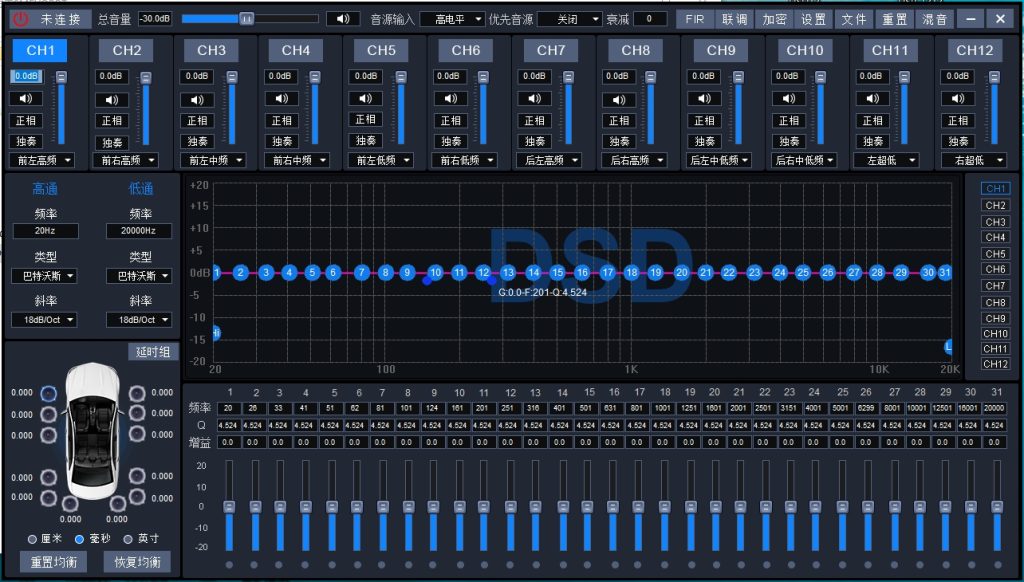Image resolution: width=1024 pixels, height=582 pixels.
Task: Click the 延时组 delay group button
Action: [153, 352]
